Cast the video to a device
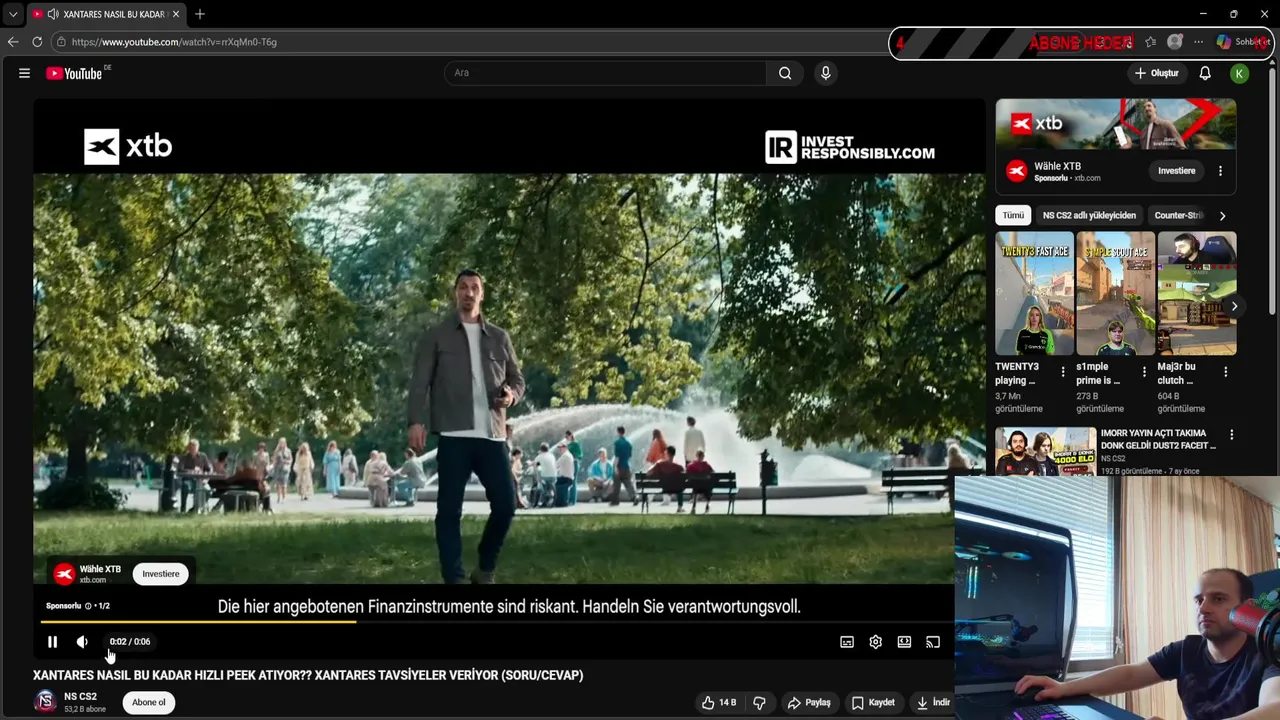 click(933, 642)
